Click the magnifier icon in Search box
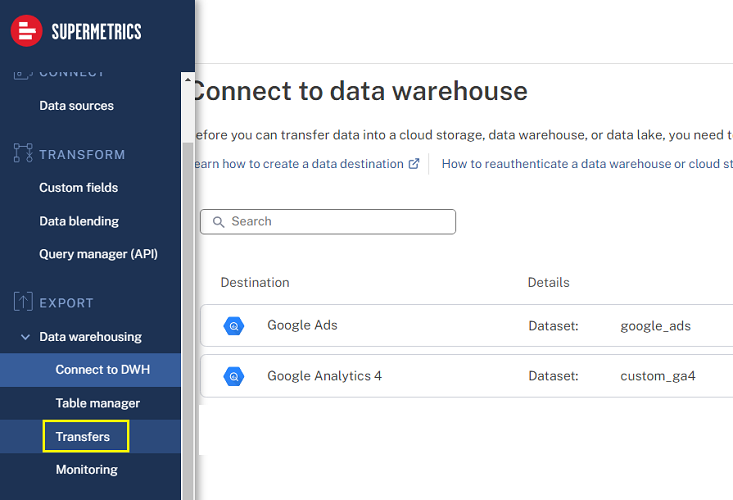Viewport: 733px width, 500px height. click(218, 221)
